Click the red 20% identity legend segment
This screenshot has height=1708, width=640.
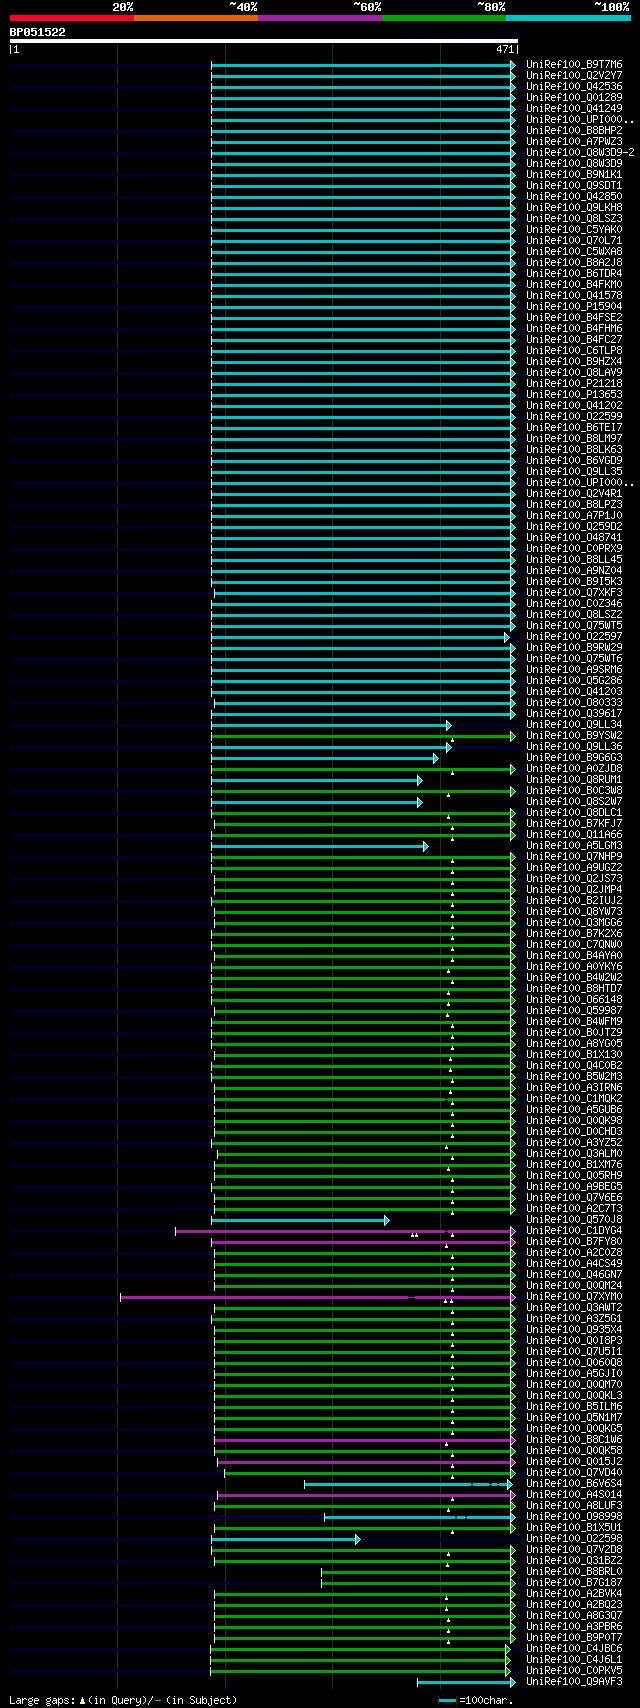[71, 18]
